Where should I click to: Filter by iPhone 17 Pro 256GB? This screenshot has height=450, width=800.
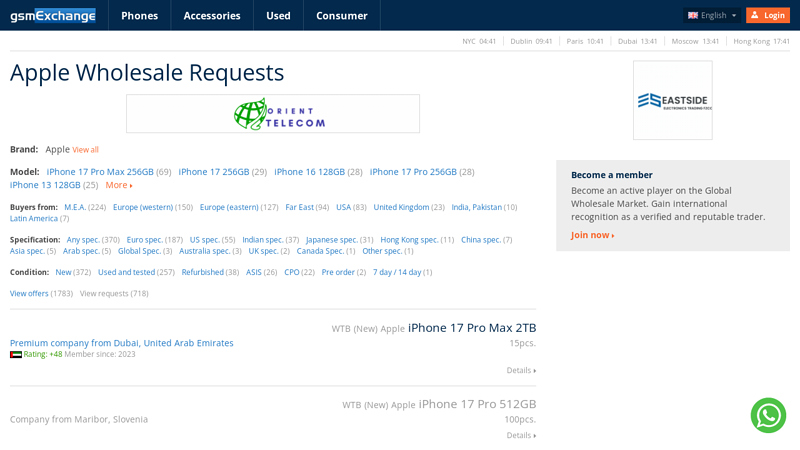(x=413, y=172)
